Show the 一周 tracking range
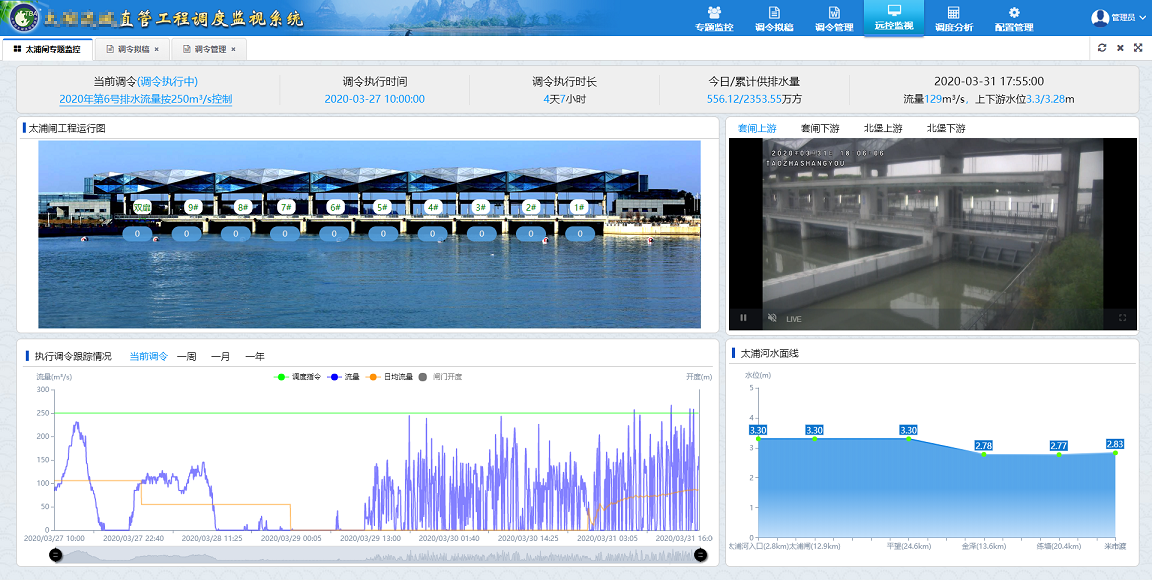This screenshot has height=580, width=1152. [187, 356]
